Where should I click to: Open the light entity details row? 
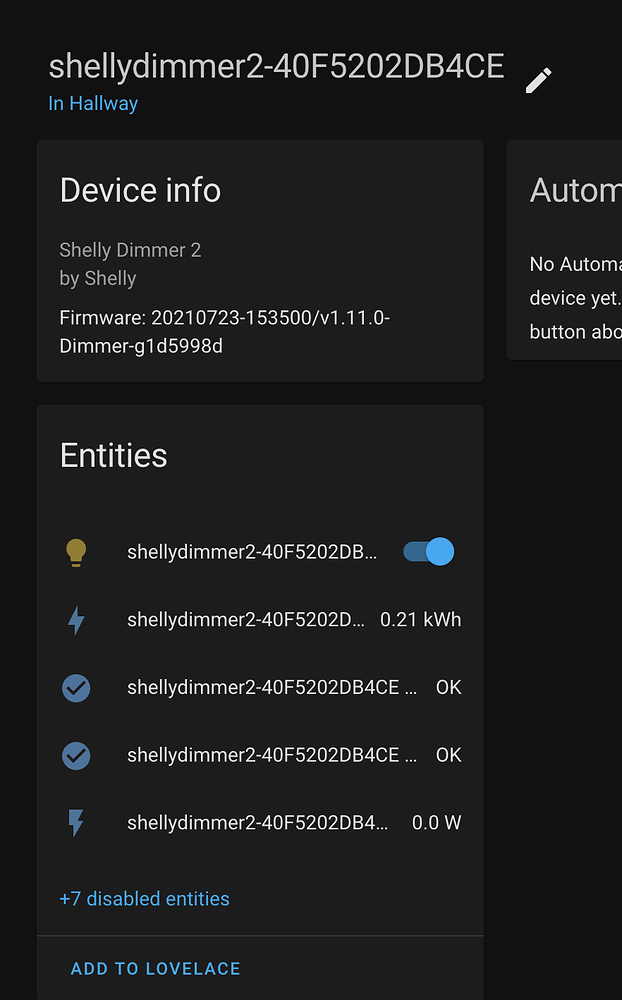(x=250, y=551)
